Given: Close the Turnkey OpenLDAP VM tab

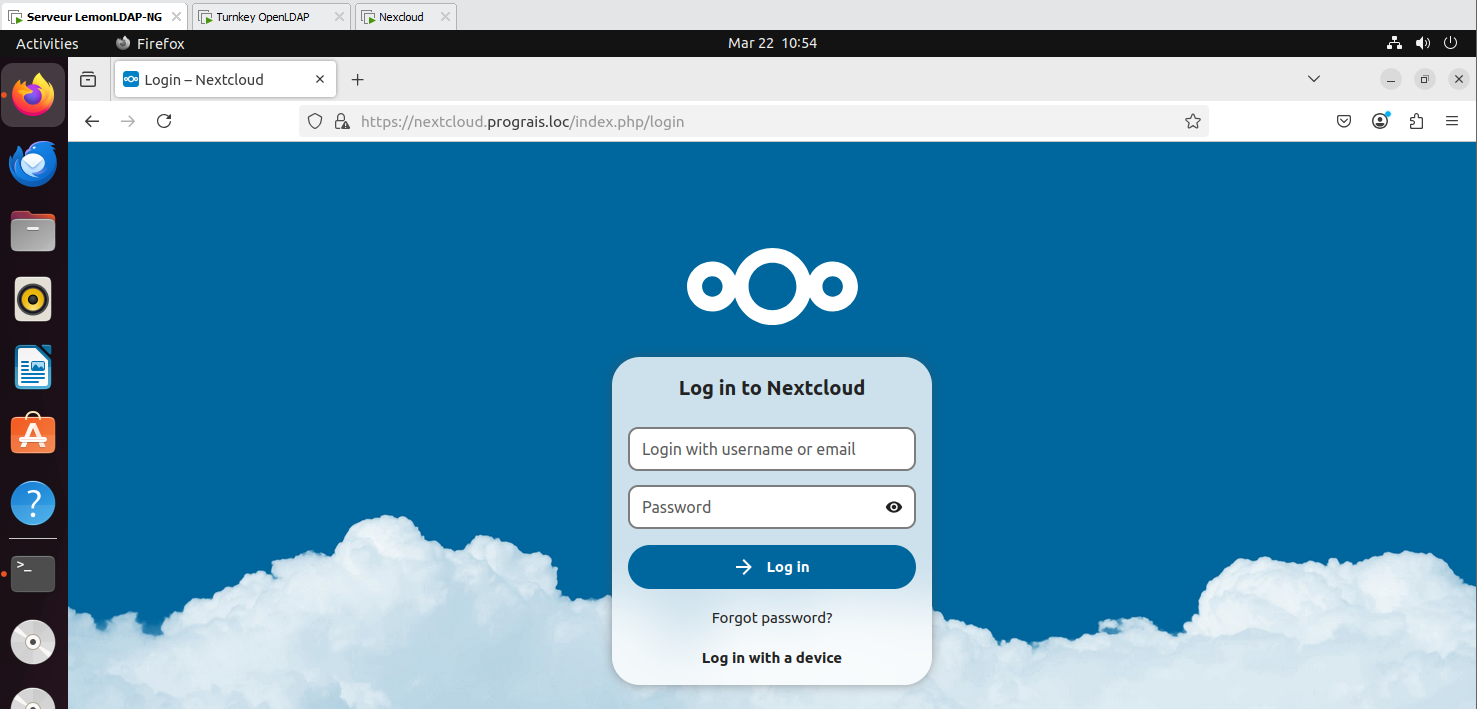Looking at the screenshot, I should pos(339,17).
